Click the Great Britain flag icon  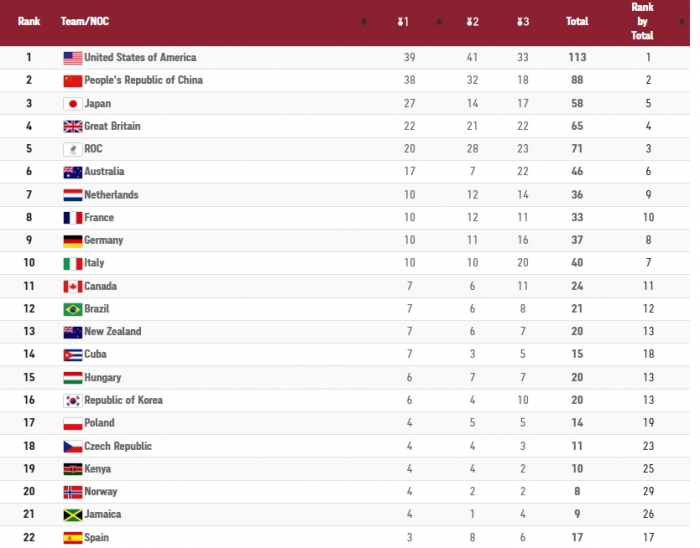[x=73, y=127]
